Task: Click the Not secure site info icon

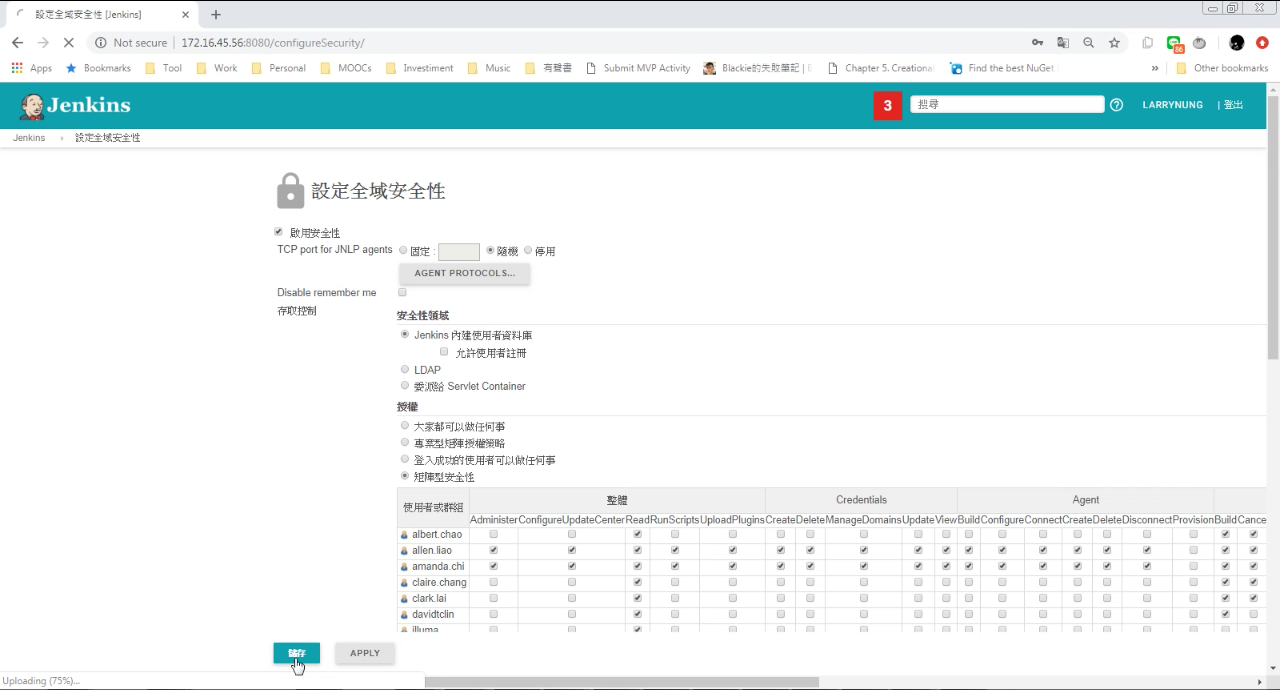Action: (x=100, y=43)
